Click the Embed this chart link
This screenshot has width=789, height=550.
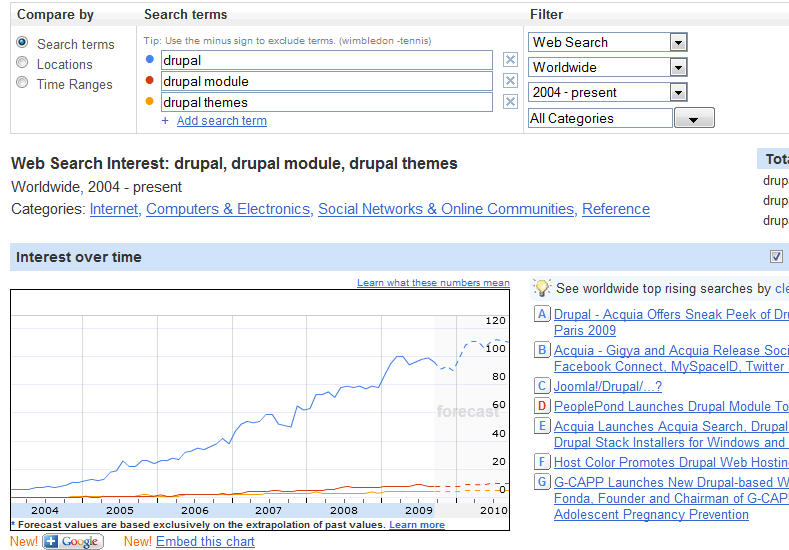tap(205, 541)
